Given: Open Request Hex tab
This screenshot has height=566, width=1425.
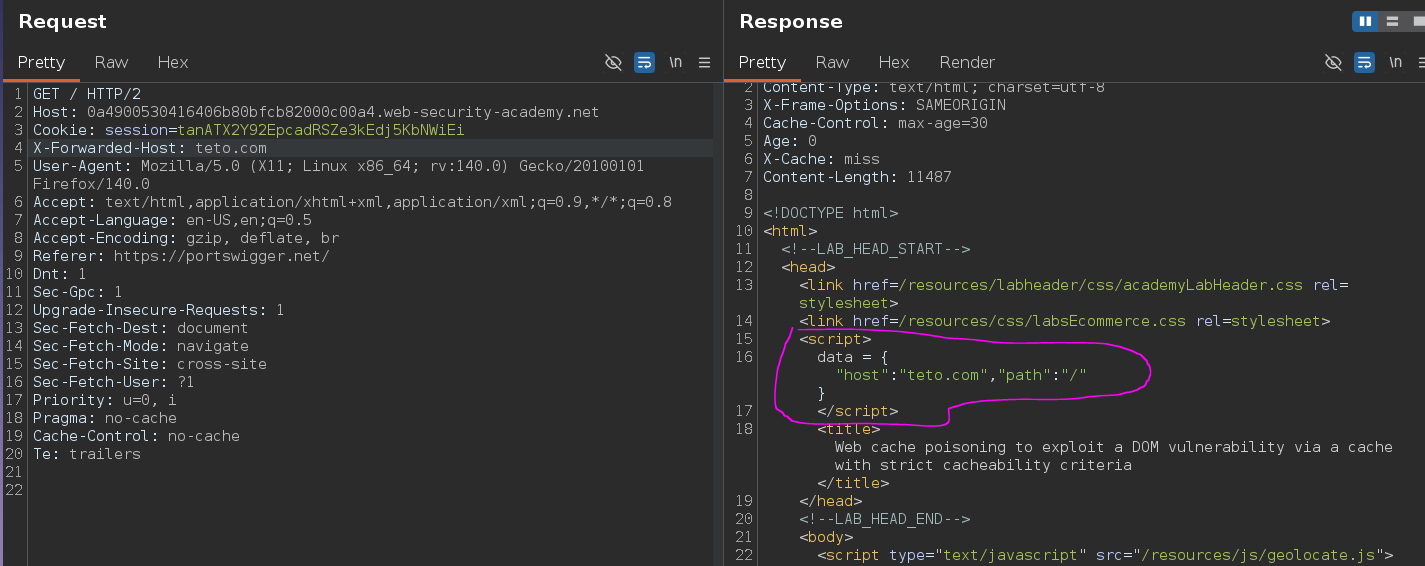Looking at the screenshot, I should pyautogui.click(x=173, y=62).
